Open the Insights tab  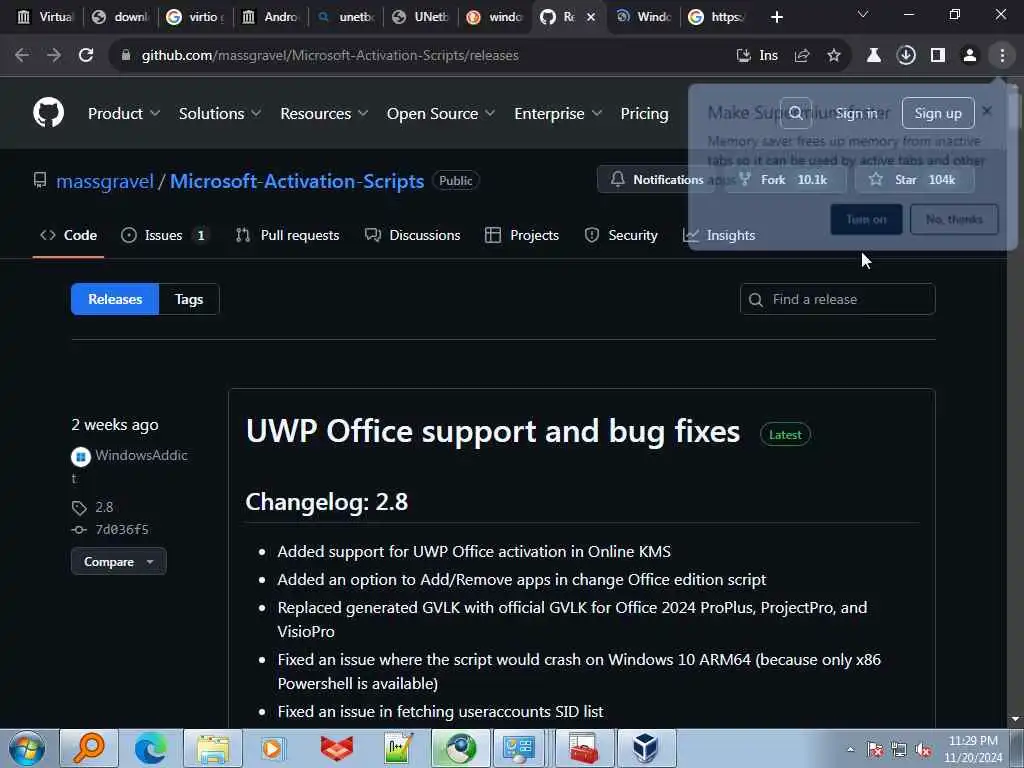click(x=718, y=235)
